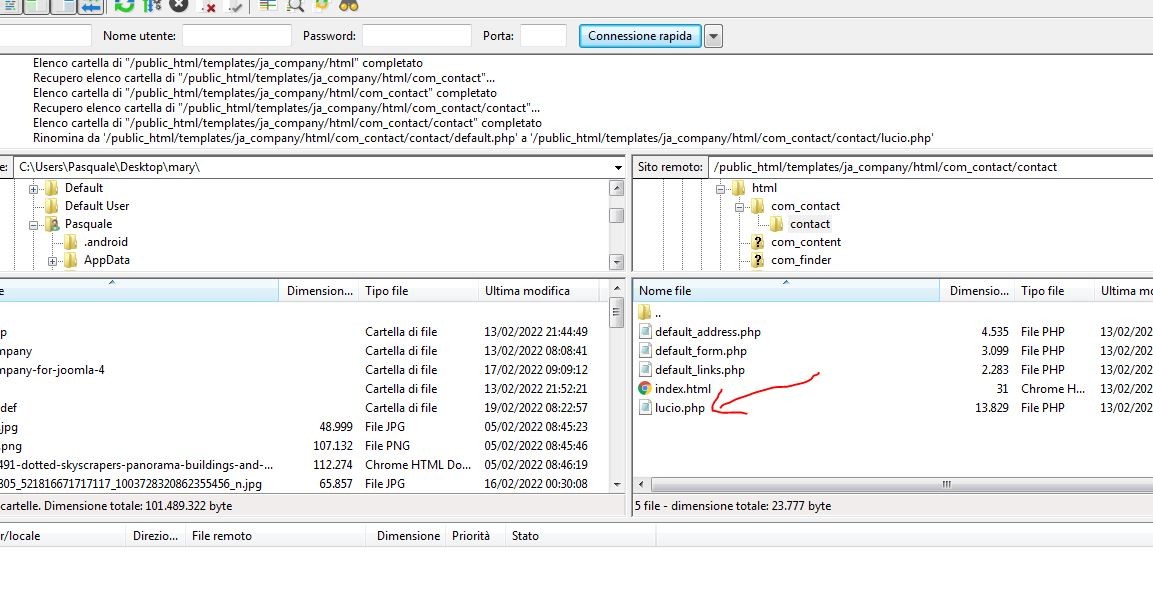Click the cancel current operation icon
This screenshot has height=598, width=1153.
pos(179,5)
